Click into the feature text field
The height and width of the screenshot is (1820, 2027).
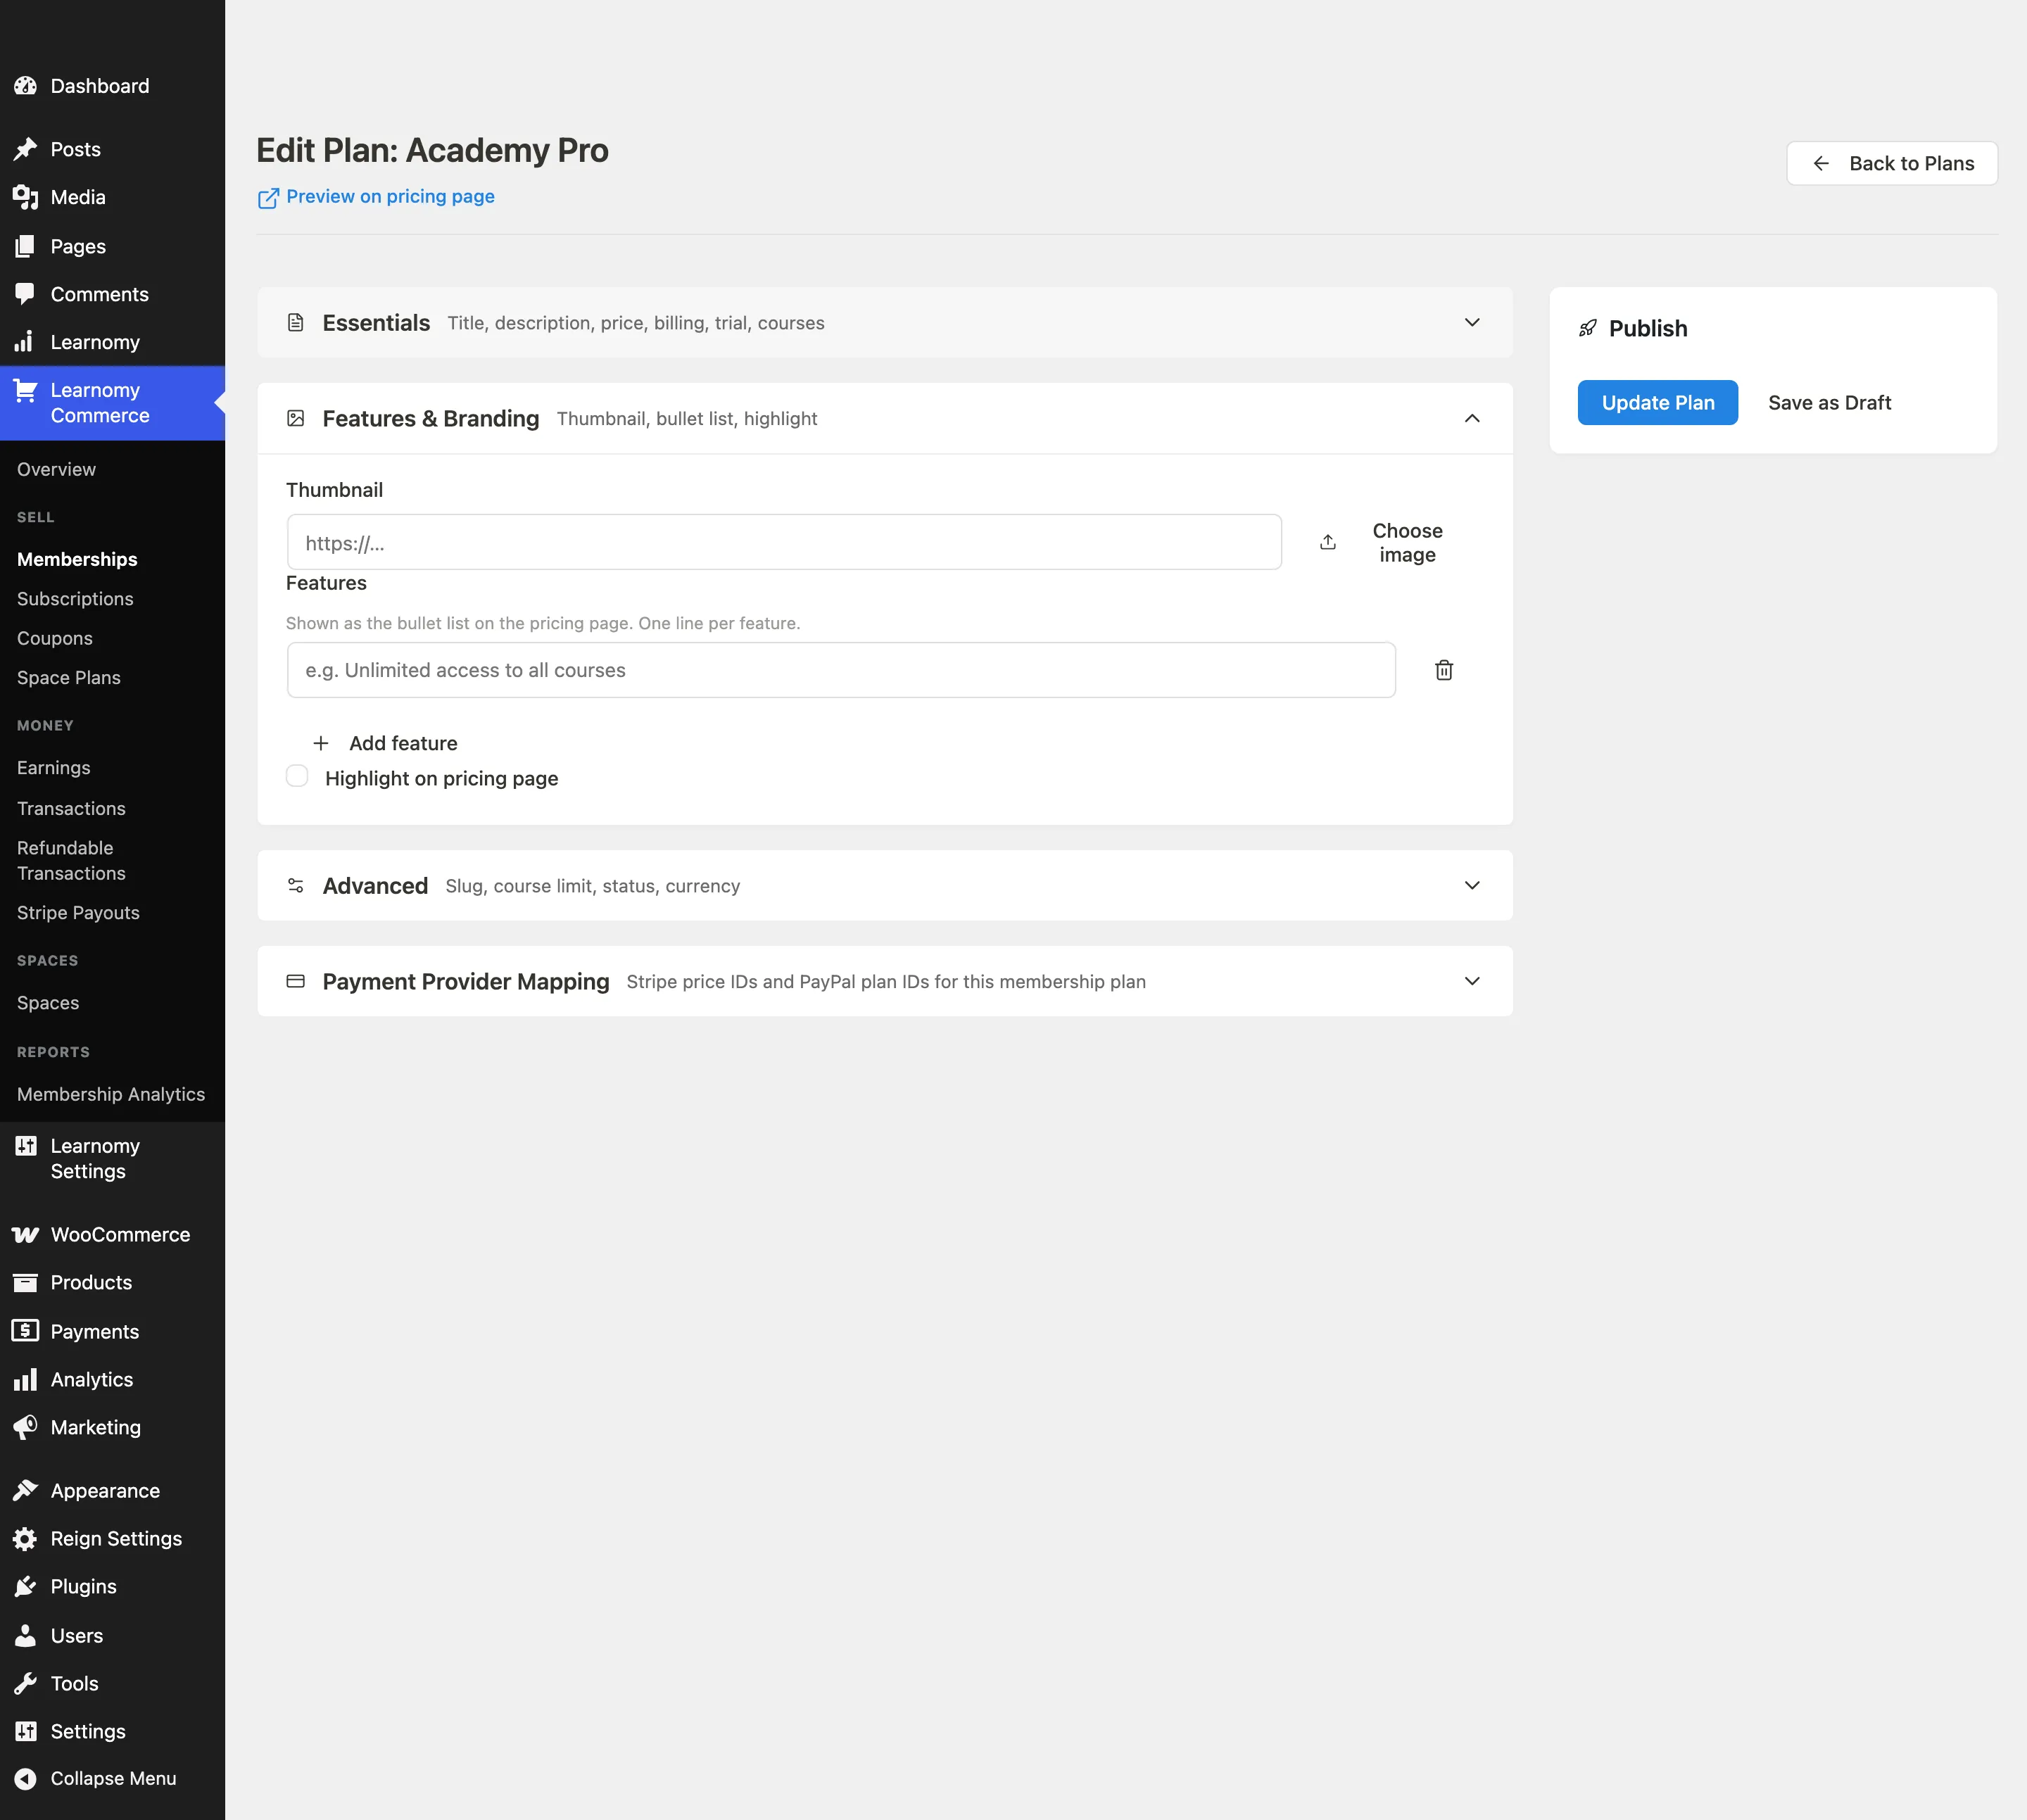coord(841,670)
